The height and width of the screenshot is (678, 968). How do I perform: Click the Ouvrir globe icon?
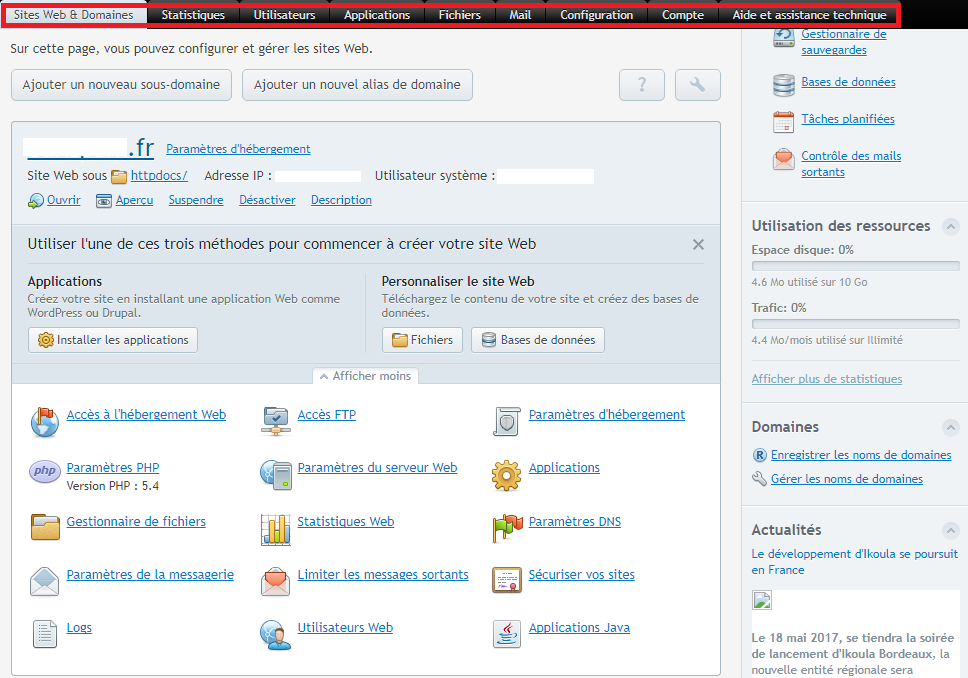pos(36,201)
